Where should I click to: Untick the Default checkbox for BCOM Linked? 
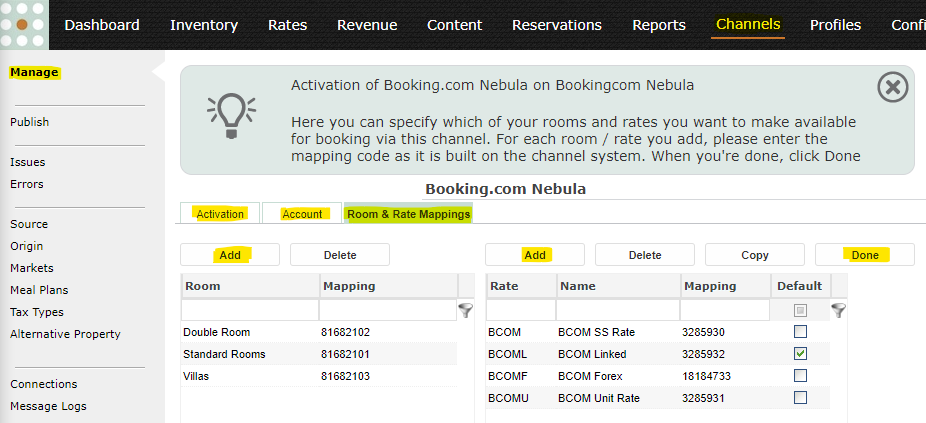pos(800,354)
